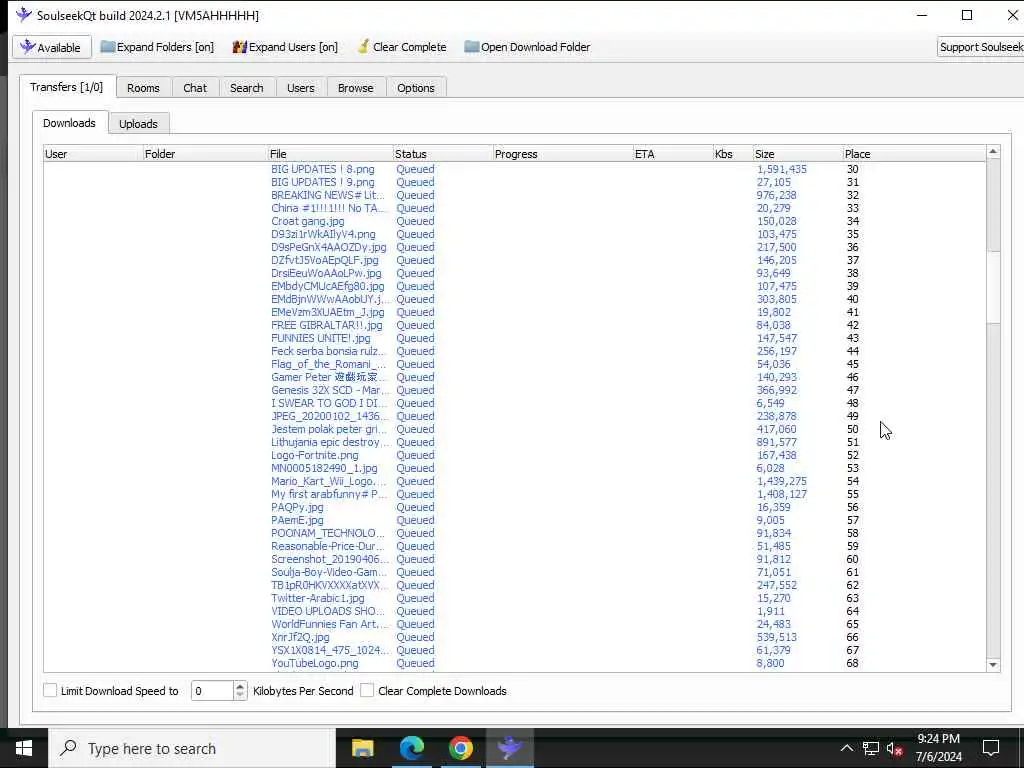Select YouTubeLogo.png in the list

click(315, 663)
